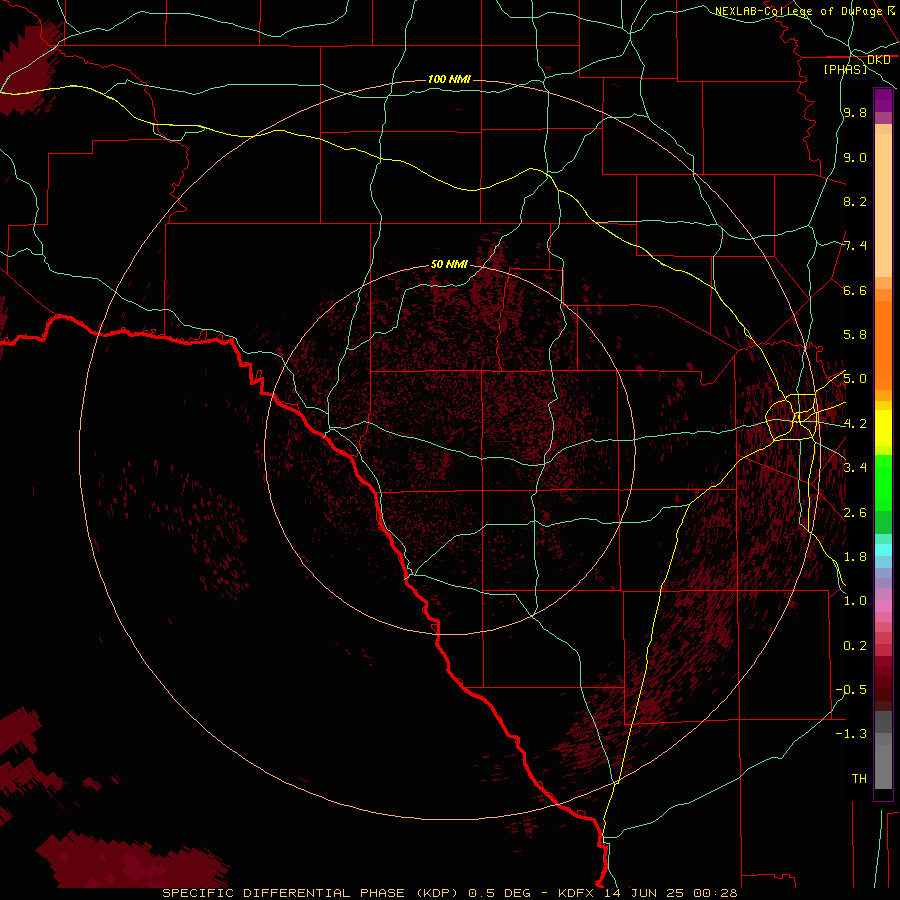Pick the orange segment of the color bar
This screenshot has height=900, width=900.
pyautogui.click(x=883, y=345)
